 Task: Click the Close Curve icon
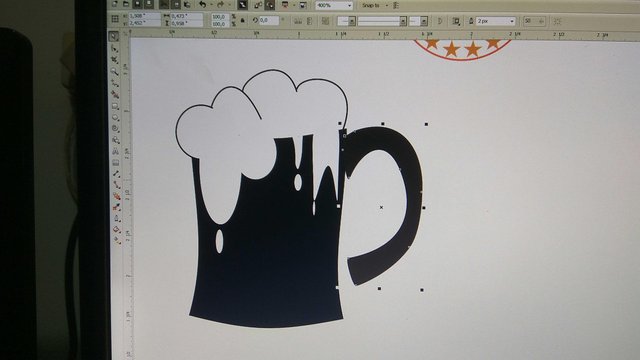click(x=440, y=21)
